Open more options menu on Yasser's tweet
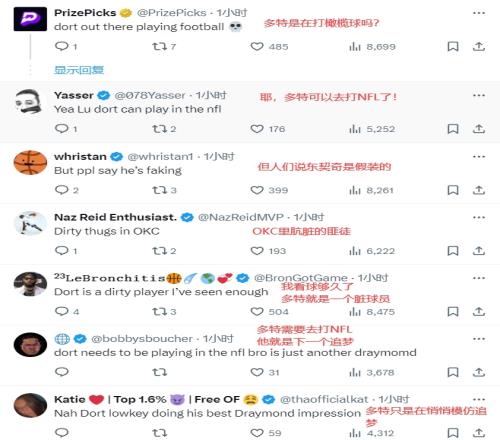Screen dimensions: 500x440 479,95
